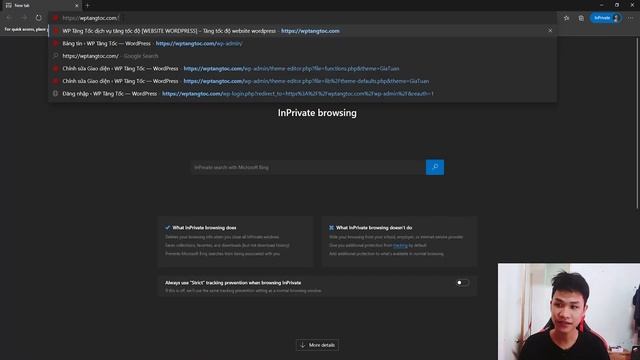The image size is (640, 360).
Task: Click the webcam video overlay thumbnail
Action: coord(569,311)
